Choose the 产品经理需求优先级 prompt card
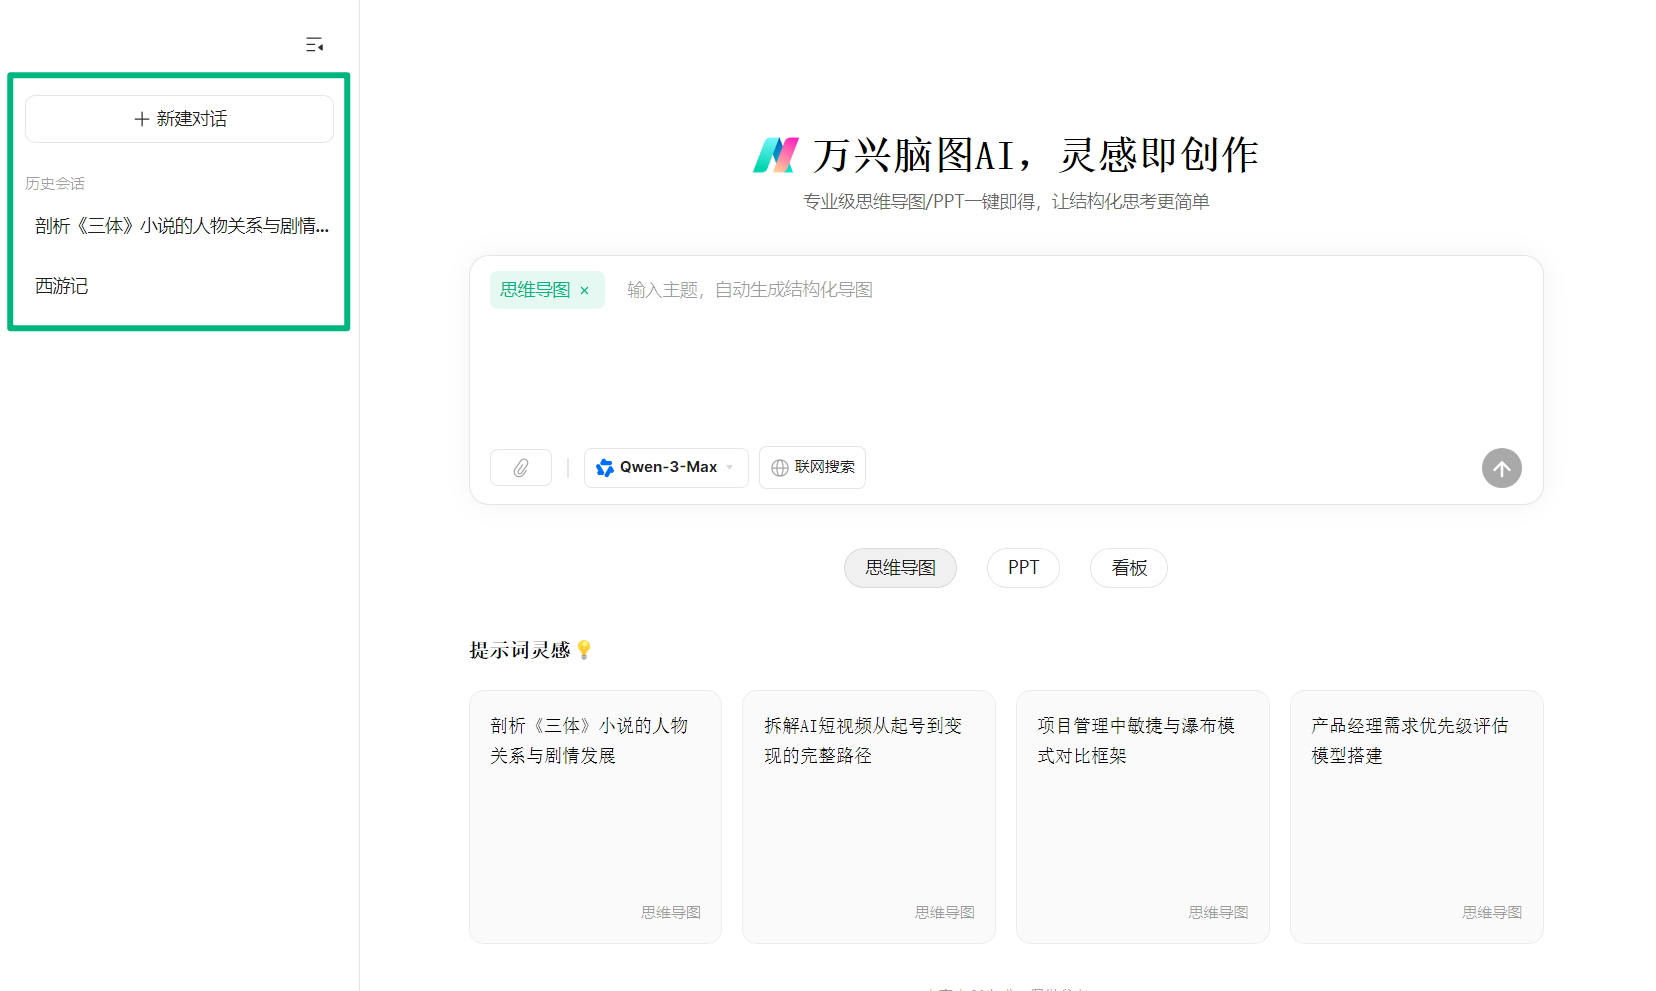 1417,817
